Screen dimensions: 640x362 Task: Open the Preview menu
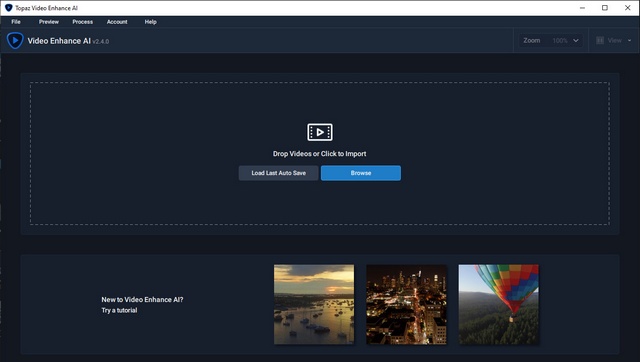click(x=49, y=22)
